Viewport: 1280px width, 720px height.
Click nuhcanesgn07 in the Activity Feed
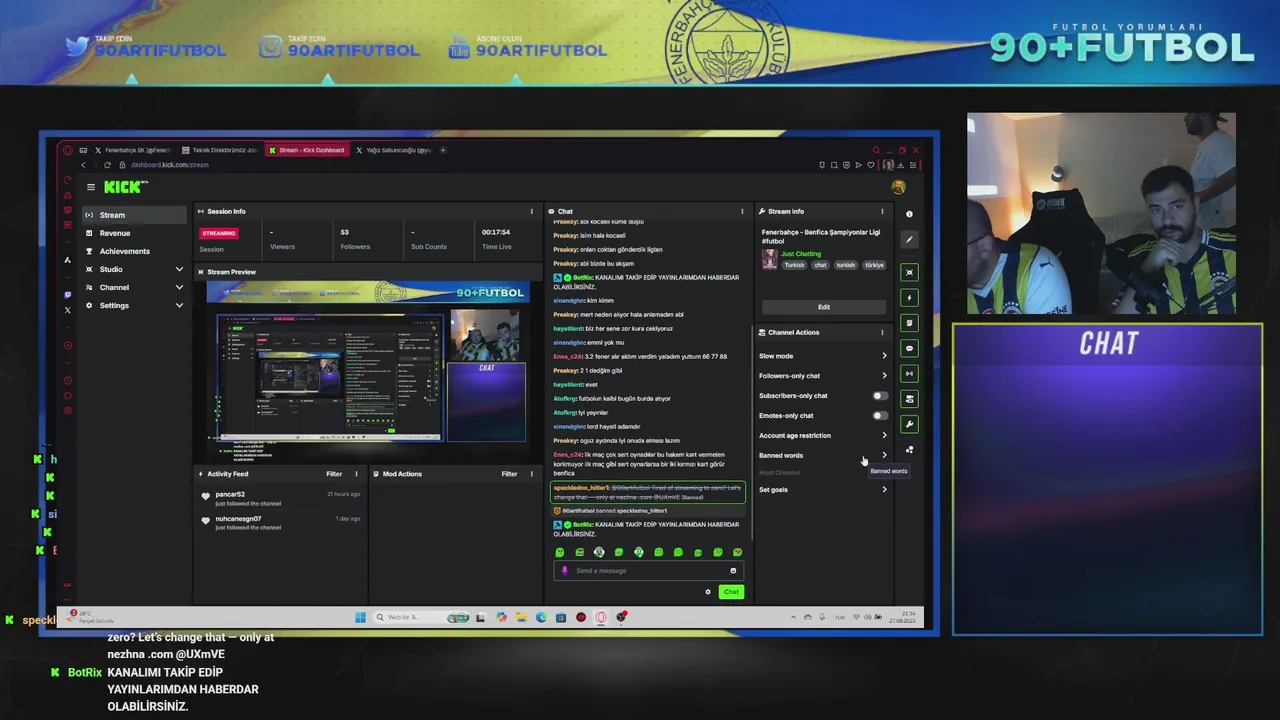[238, 519]
